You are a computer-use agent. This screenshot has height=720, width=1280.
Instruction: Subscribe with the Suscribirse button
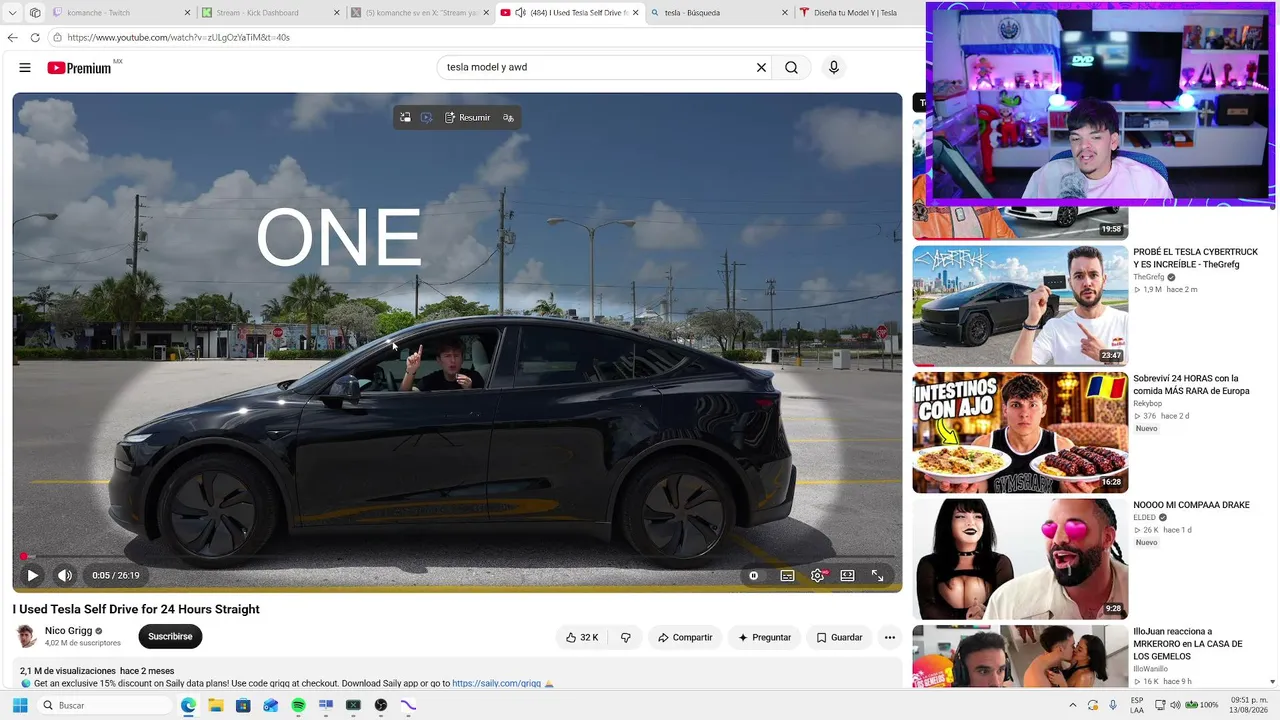[x=170, y=636]
